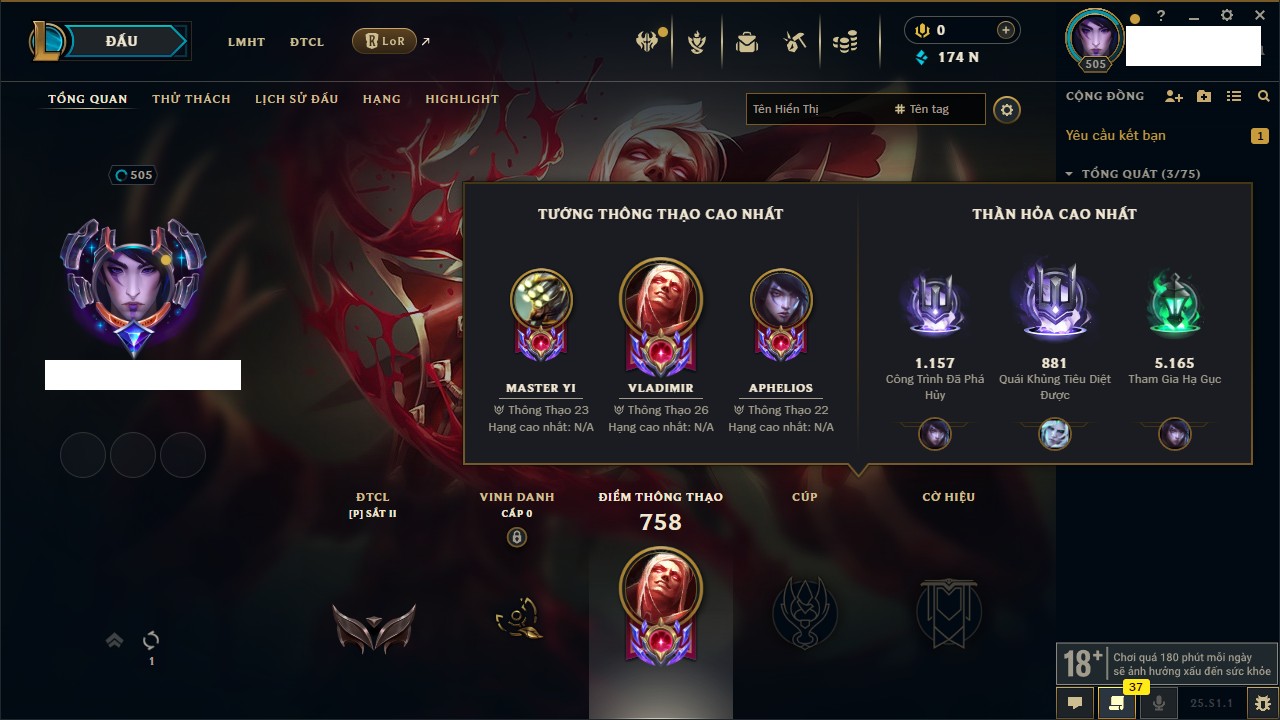Switch to the LỊCH SỬ ĐẤU tab
The width and height of the screenshot is (1280, 720).
(x=296, y=99)
